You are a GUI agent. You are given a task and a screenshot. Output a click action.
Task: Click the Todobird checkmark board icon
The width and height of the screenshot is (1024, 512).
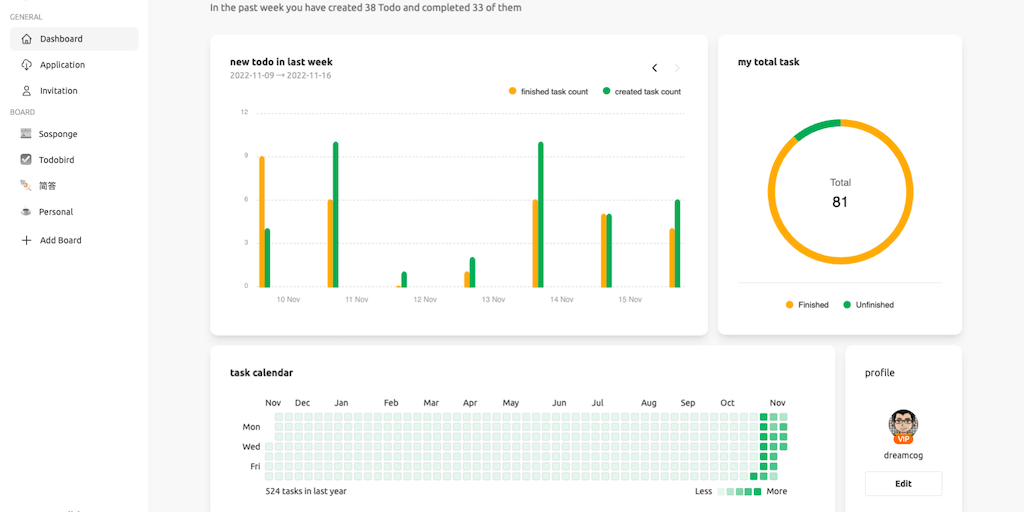pos(26,160)
